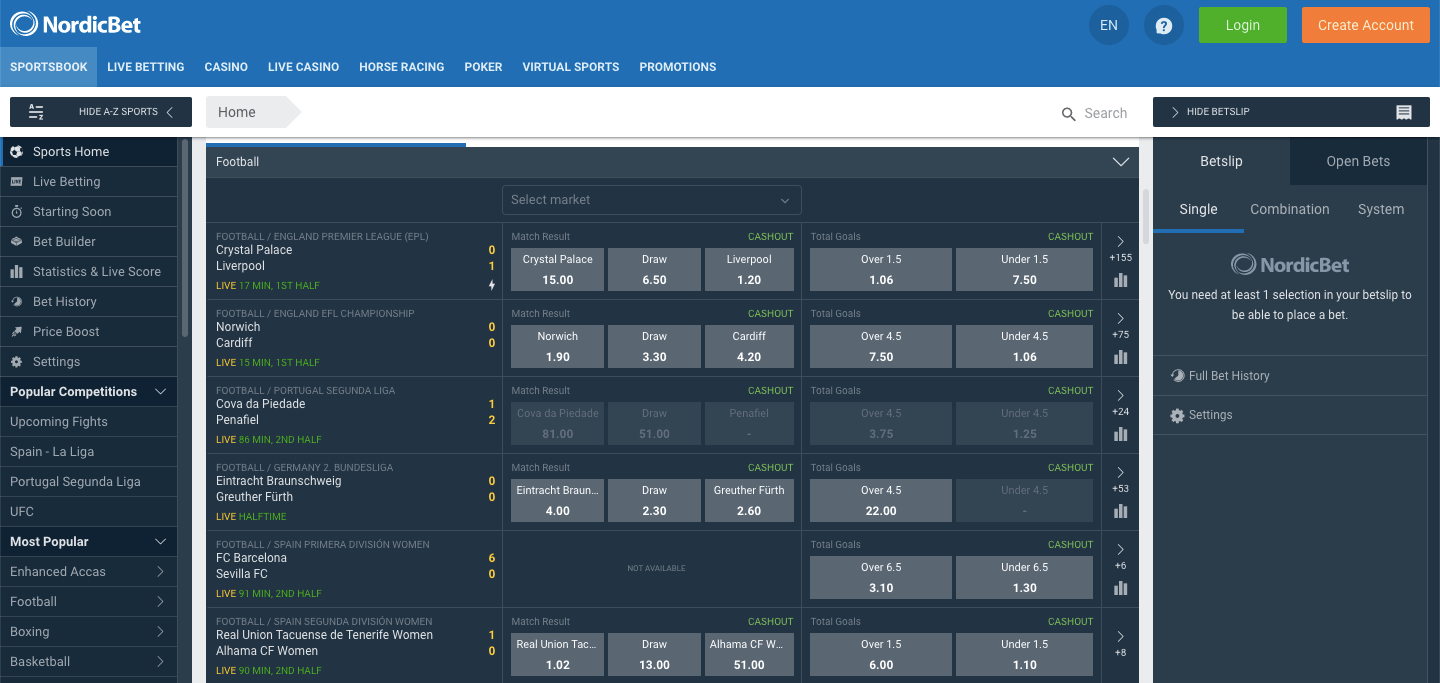The width and height of the screenshot is (1440, 683).
Task: Click the sidebar Settings gear icon
Action: (x=16, y=362)
